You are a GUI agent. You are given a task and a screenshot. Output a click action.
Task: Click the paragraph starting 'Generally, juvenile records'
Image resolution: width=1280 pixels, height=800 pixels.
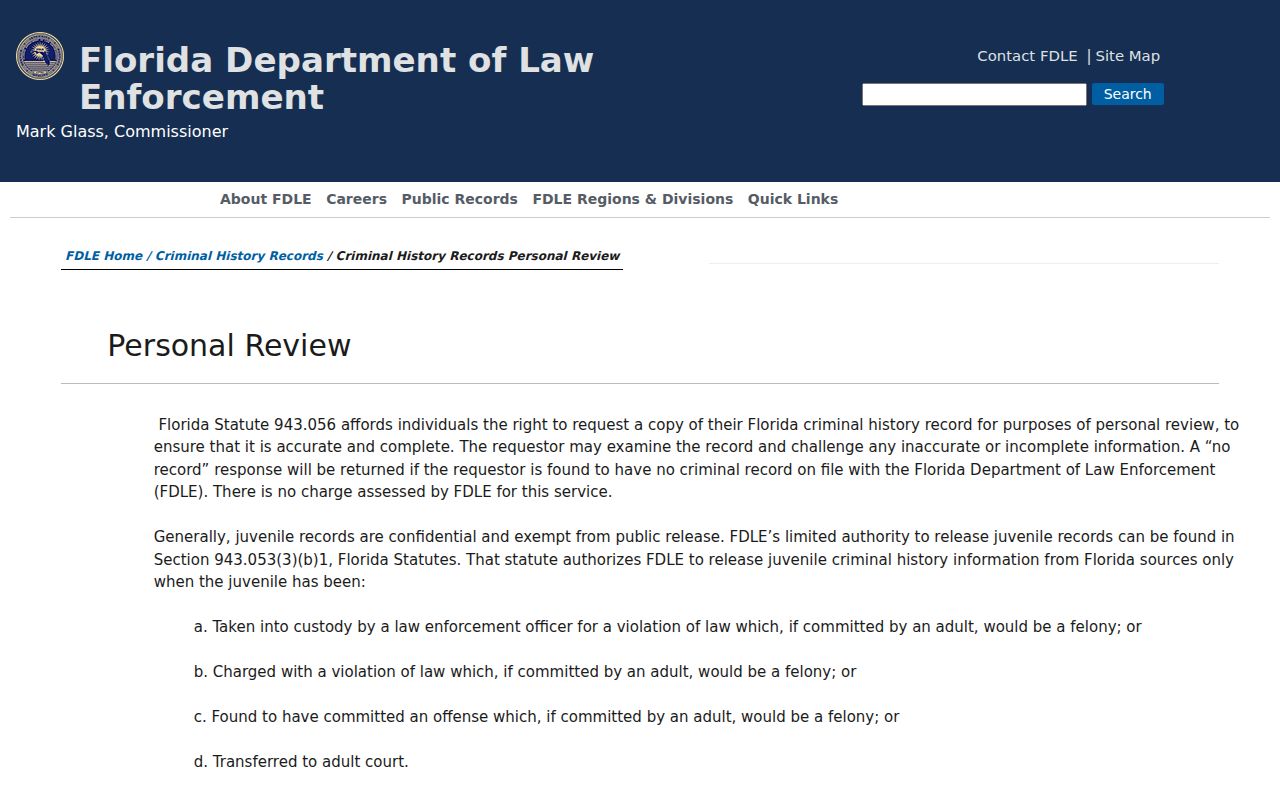coord(694,560)
